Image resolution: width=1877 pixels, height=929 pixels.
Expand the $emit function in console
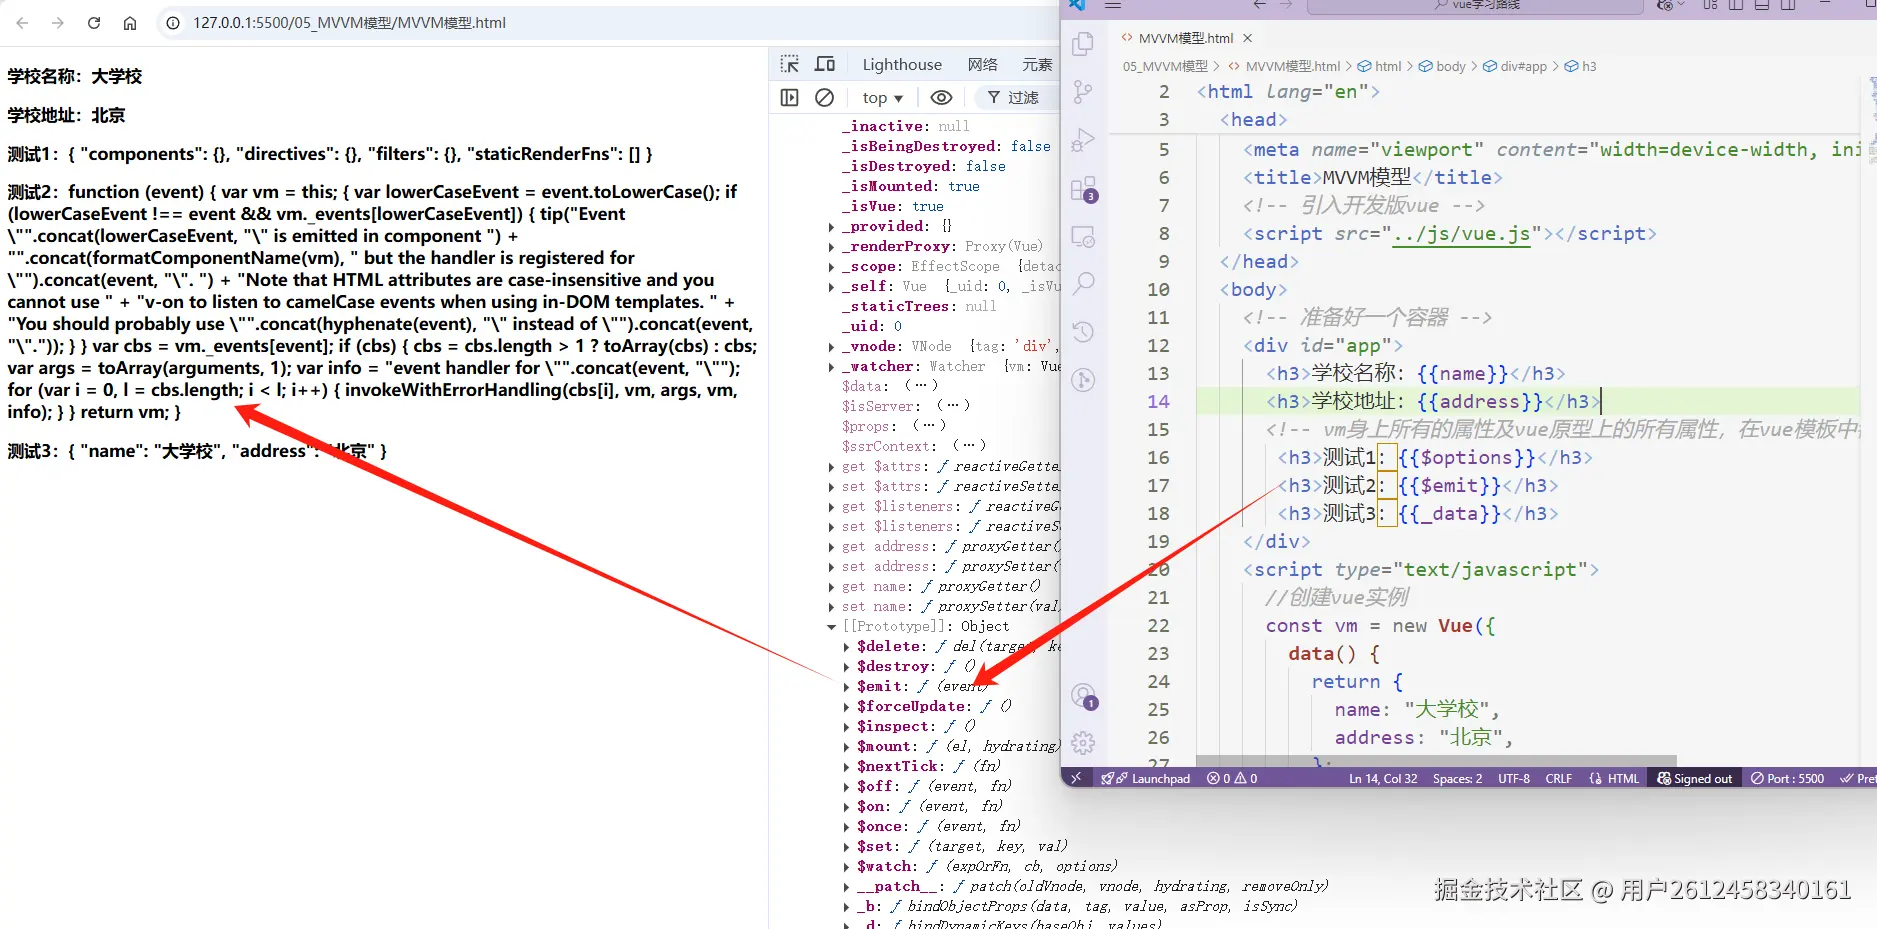pyautogui.click(x=847, y=687)
